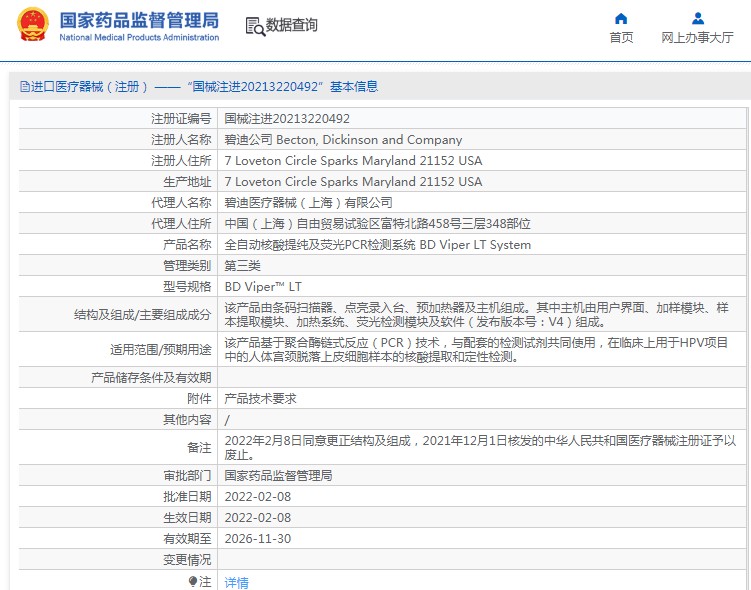
Task: Click the 管理类别 row label
Action: click(x=187, y=266)
